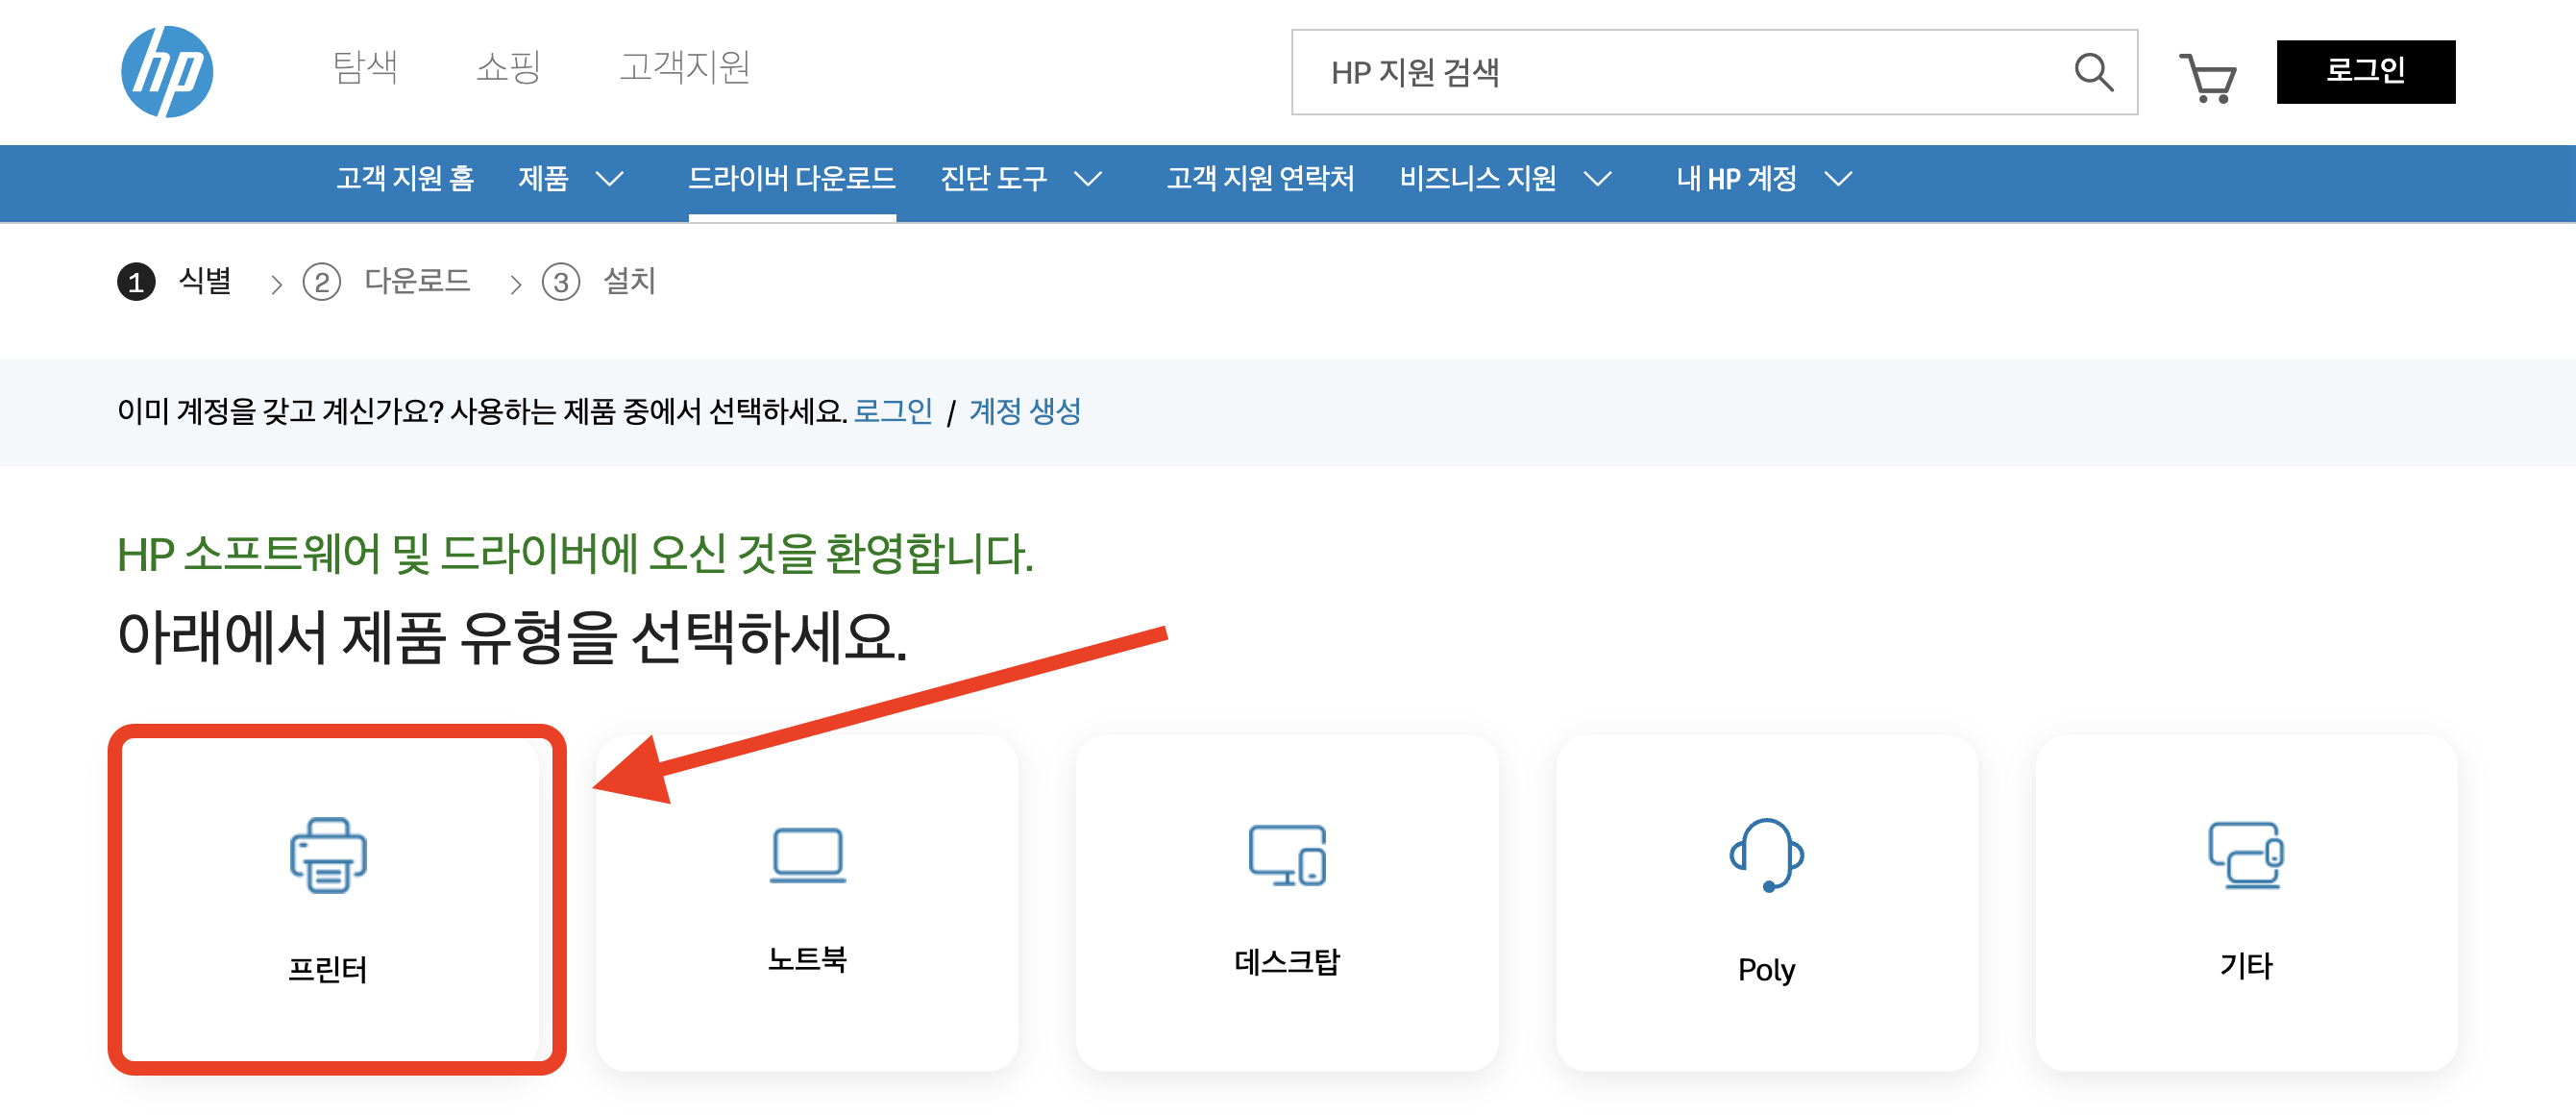This screenshot has width=2576, height=1115.
Task: Select the 고객 지원 연락처 menu item
Action: [1261, 180]
